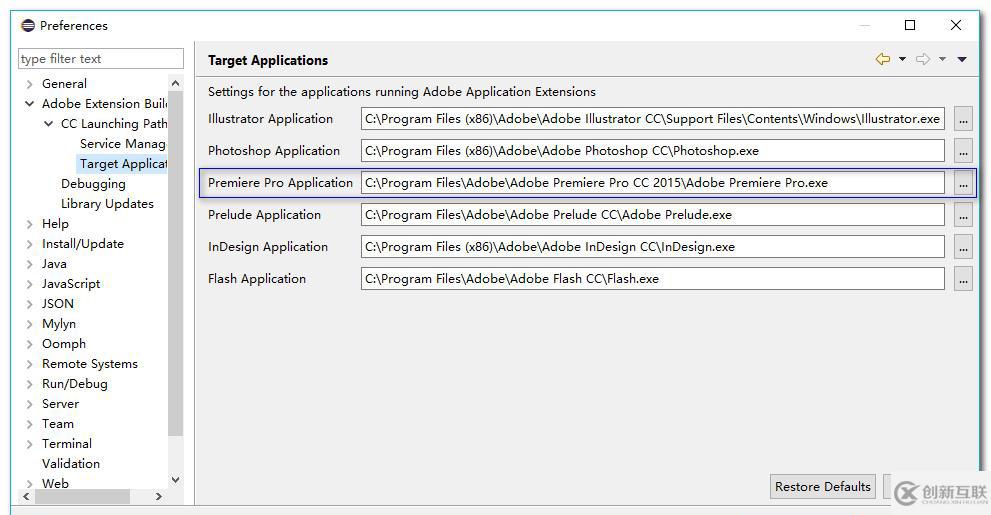Select Service Manager in the tree
The width and height of the screenshot is (991, 515).
[123, 144]
